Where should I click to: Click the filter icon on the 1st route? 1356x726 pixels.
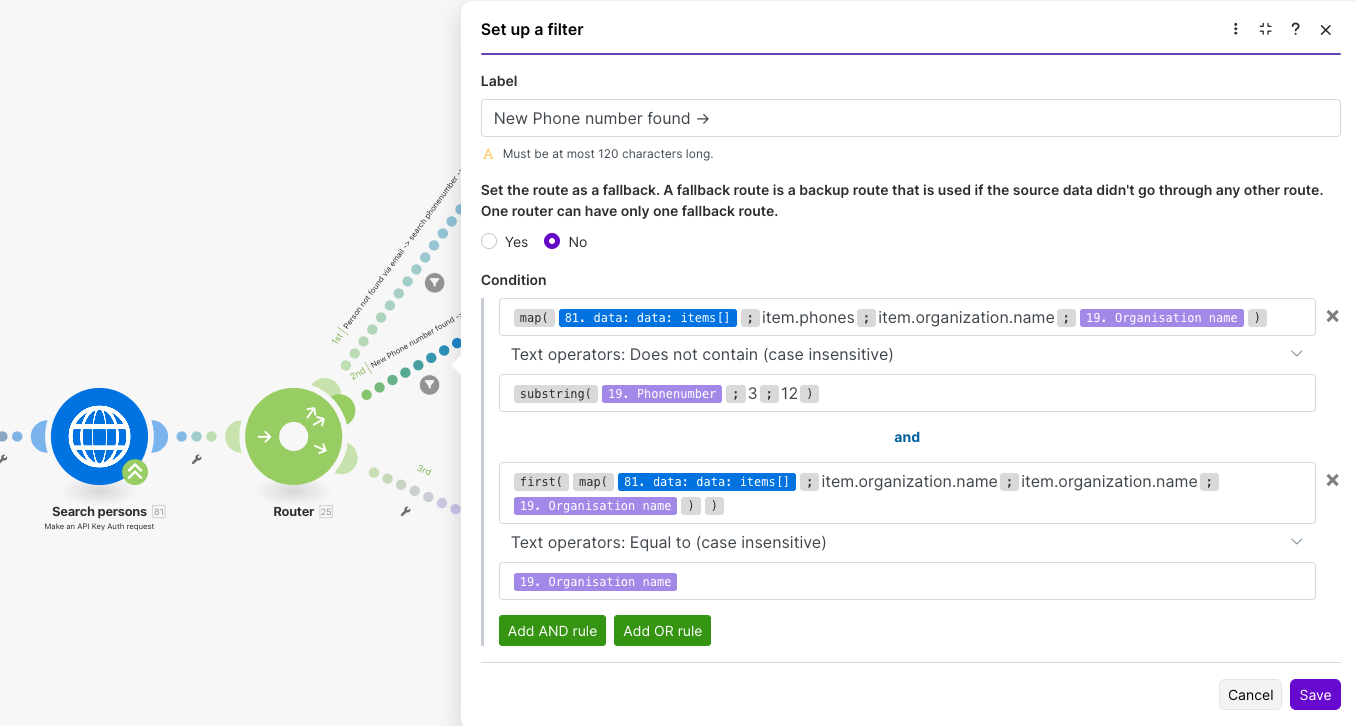pos(434,283)
